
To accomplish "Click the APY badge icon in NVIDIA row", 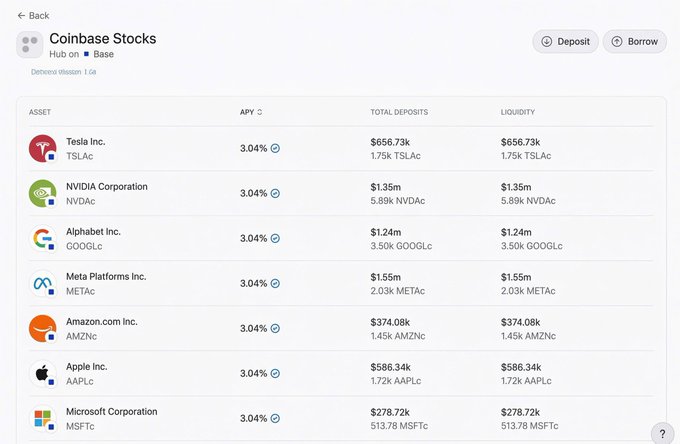I will click(x=275, y=193).
